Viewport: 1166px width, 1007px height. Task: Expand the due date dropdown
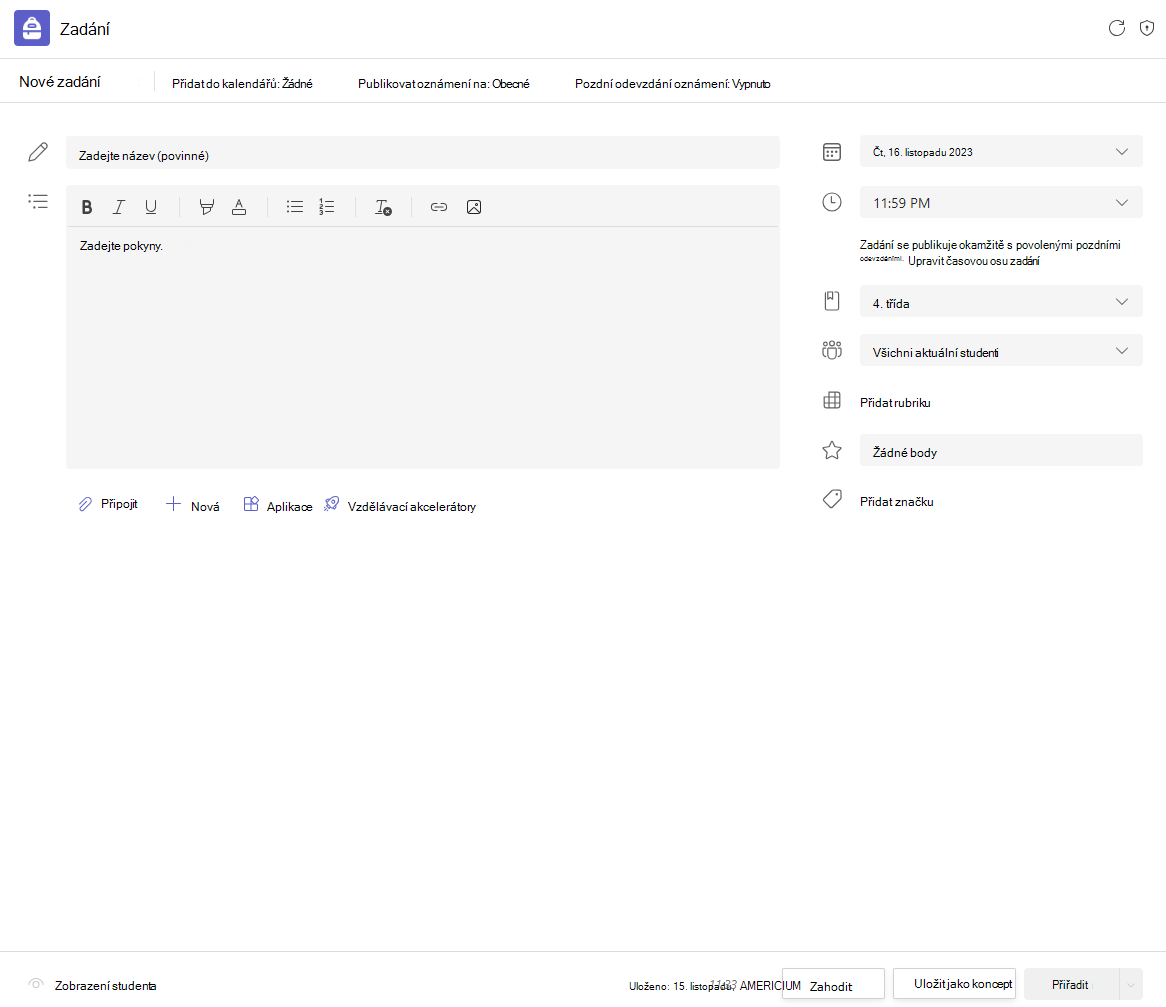pos(1001,152)
